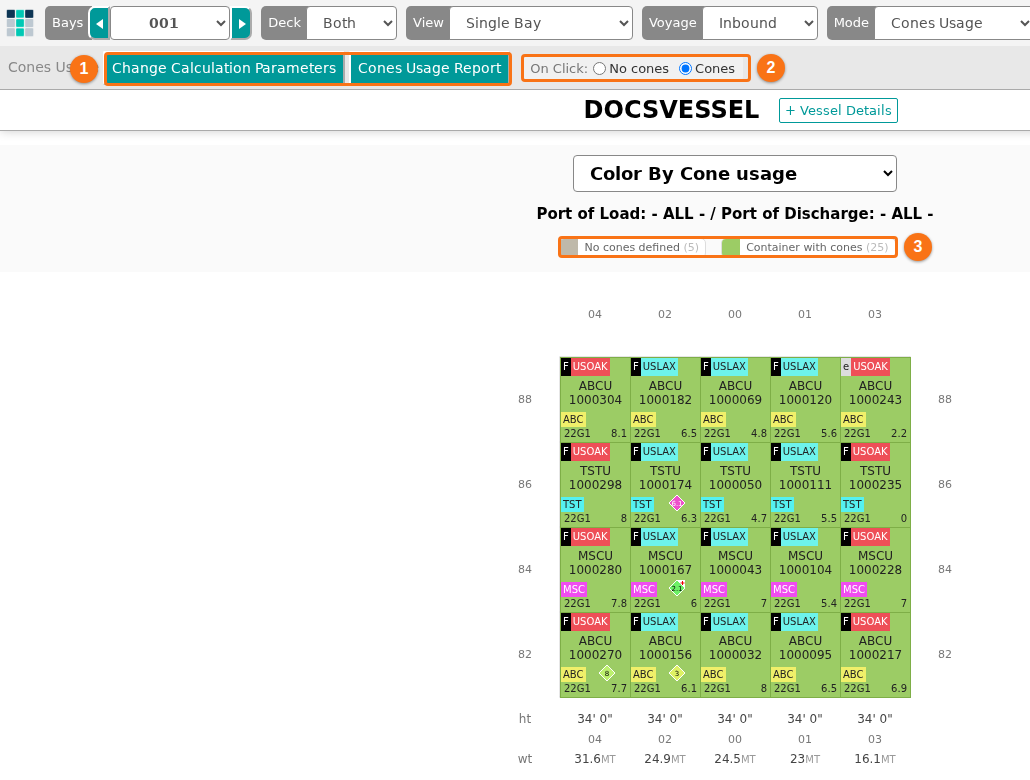Screen dimensions: 1030x780
Task: Select the Cones radio option
Action: (685, 68)
